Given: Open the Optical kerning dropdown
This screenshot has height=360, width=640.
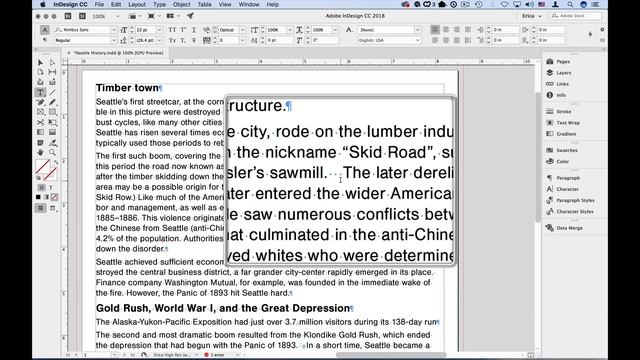Looking at the screenshot, I should (x=242, y=30).
